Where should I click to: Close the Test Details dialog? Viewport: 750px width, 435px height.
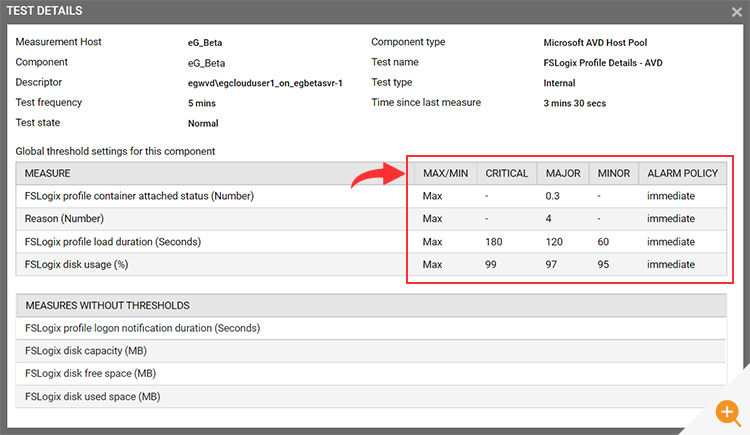click(737, 12)
